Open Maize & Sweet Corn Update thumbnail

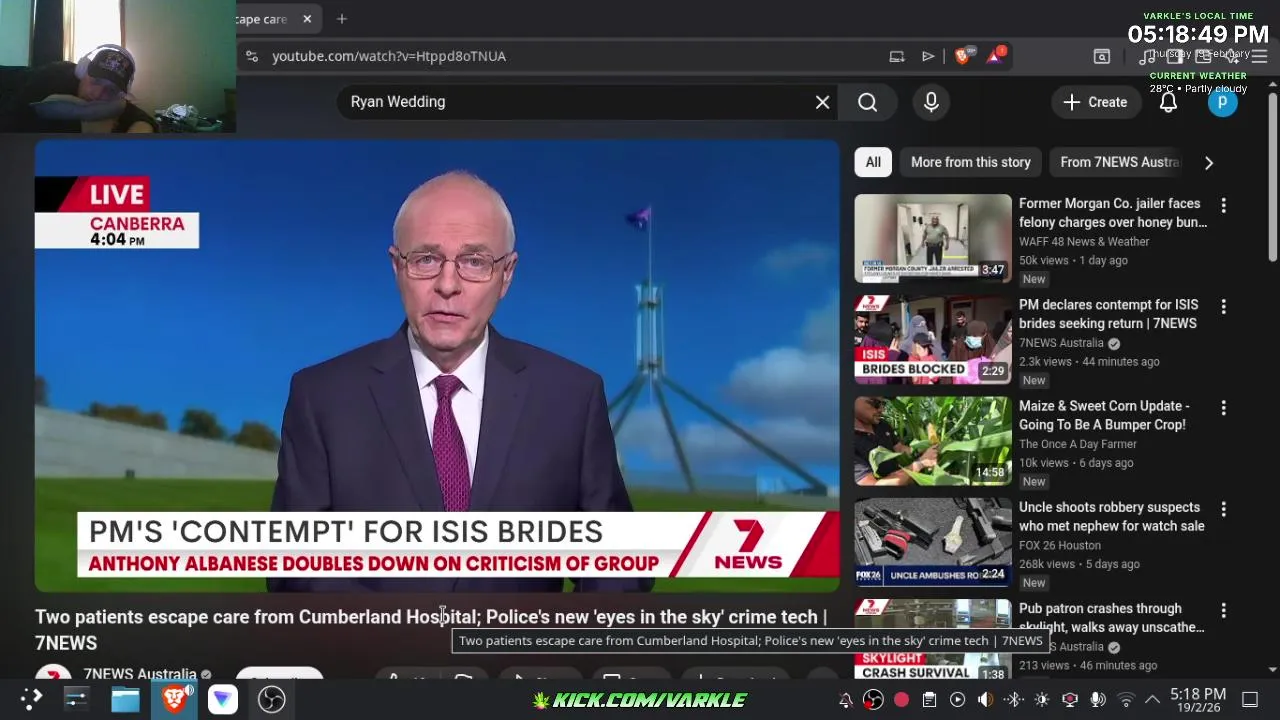tap(933, 441)
